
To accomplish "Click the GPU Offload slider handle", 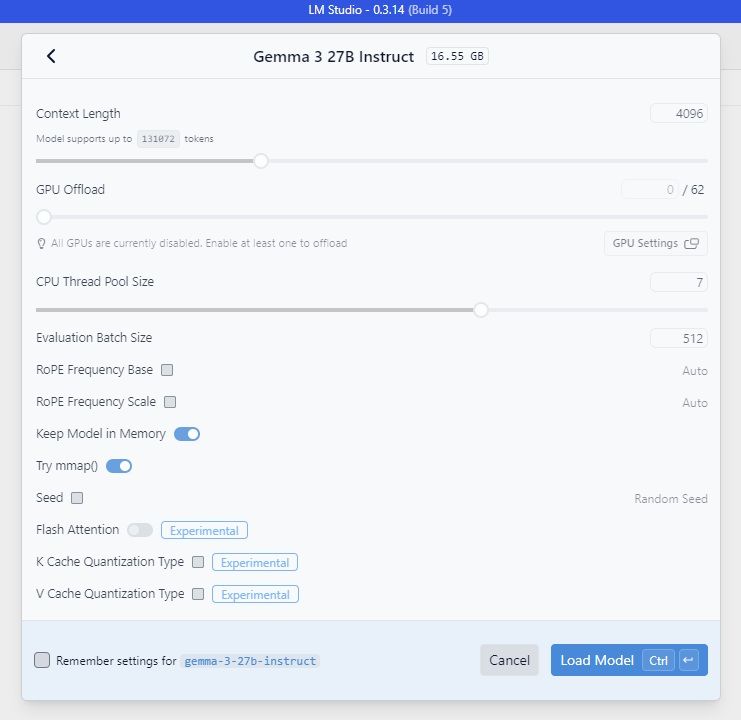I will pos(44,216).
